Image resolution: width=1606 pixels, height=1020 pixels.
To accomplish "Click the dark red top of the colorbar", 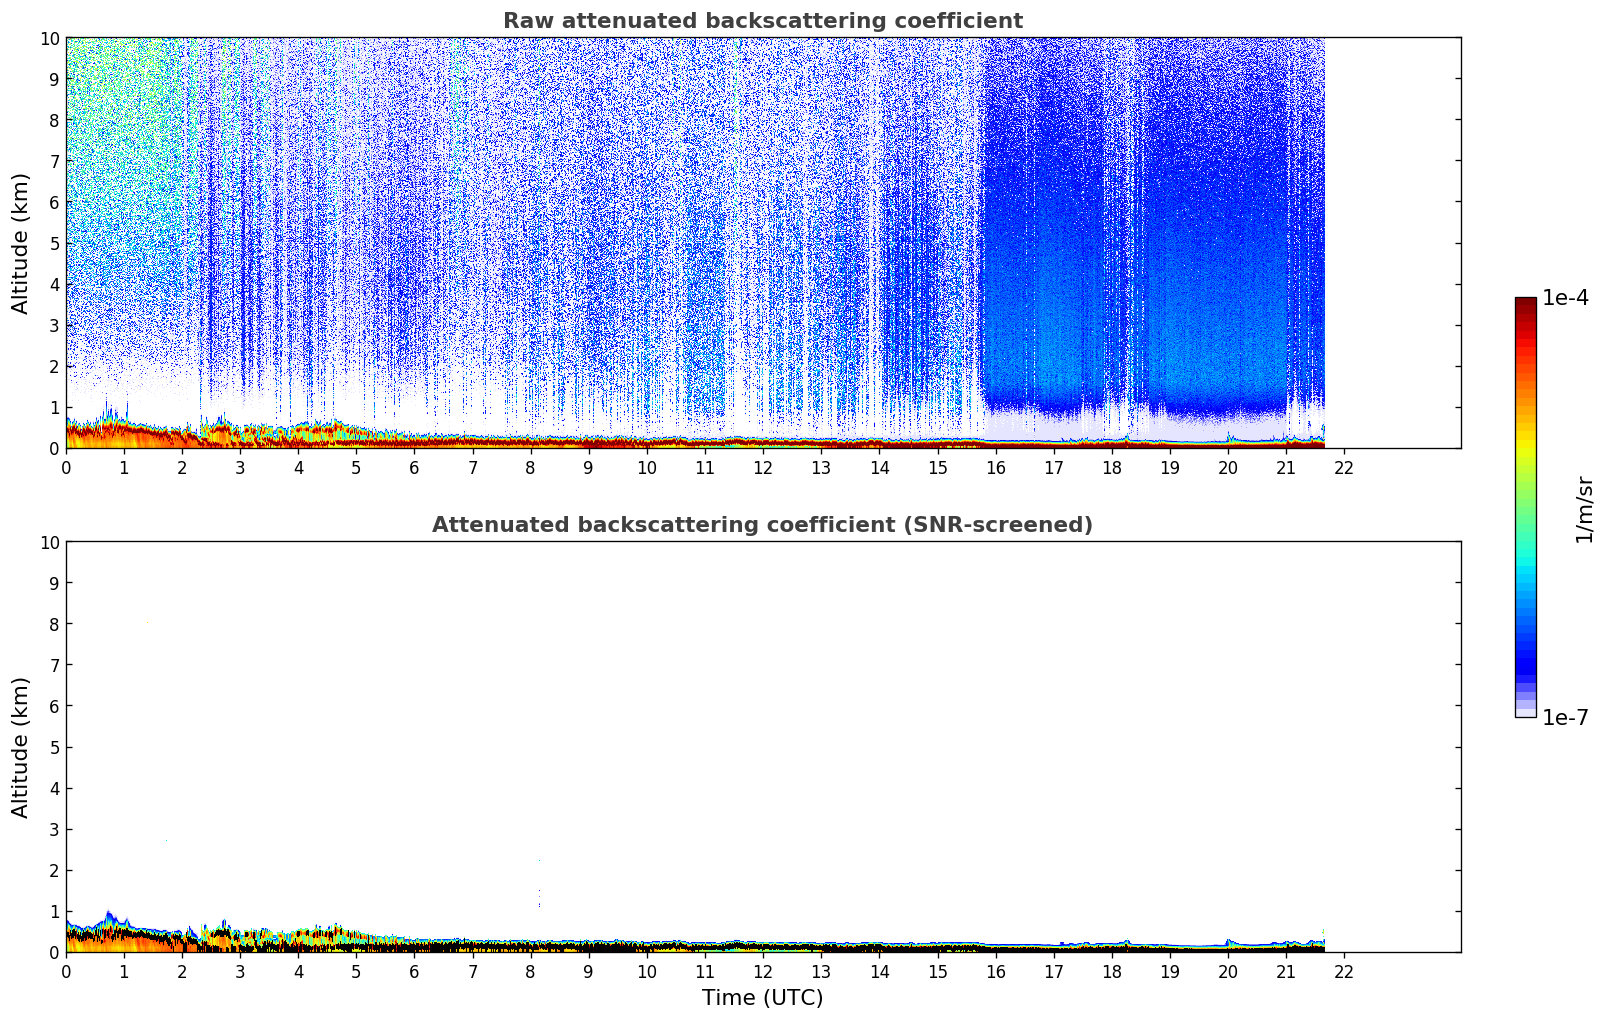I will click(x=1525, y=304).
